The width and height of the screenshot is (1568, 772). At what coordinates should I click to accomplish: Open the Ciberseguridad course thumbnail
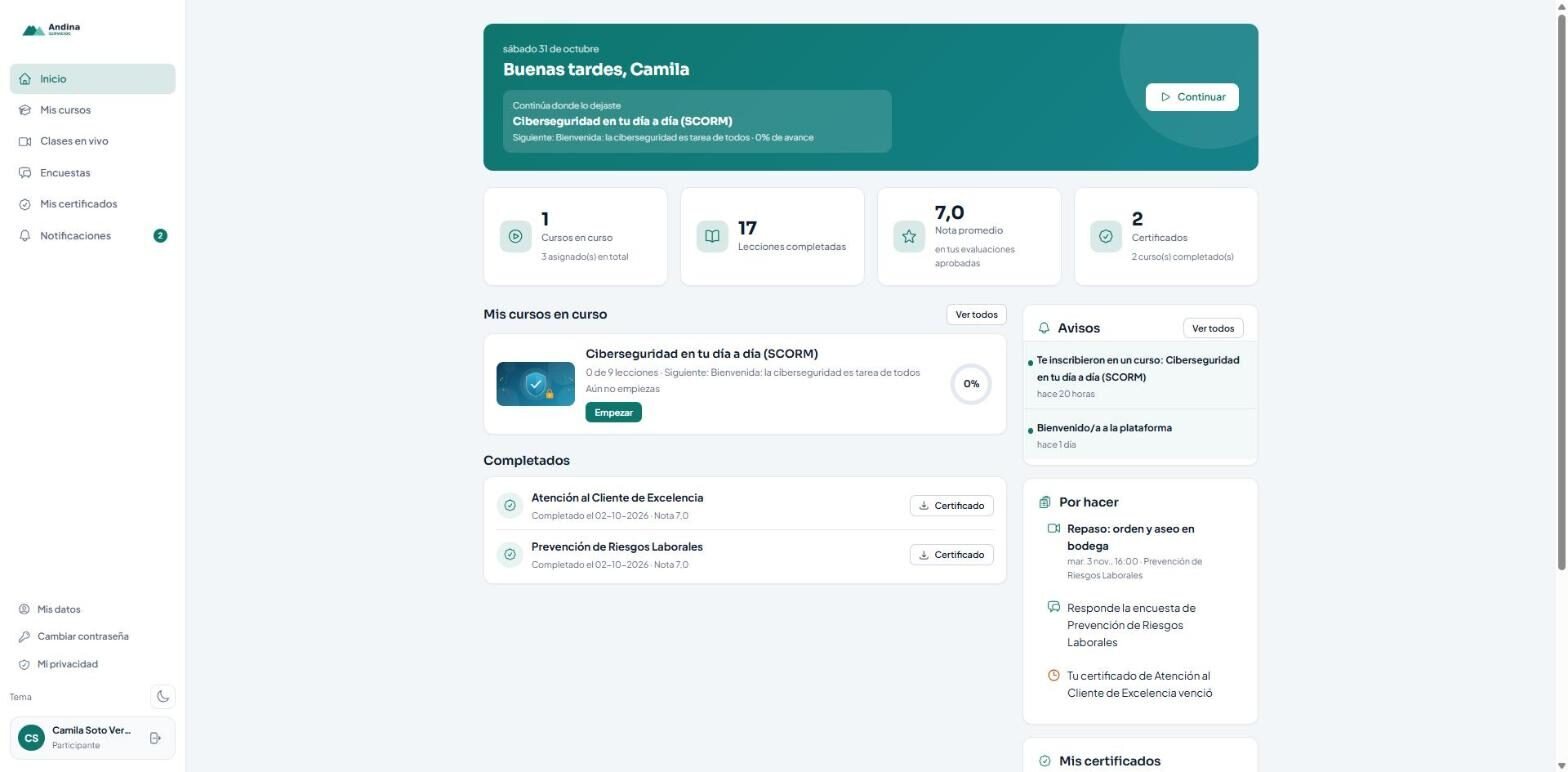tap(536, 384)
